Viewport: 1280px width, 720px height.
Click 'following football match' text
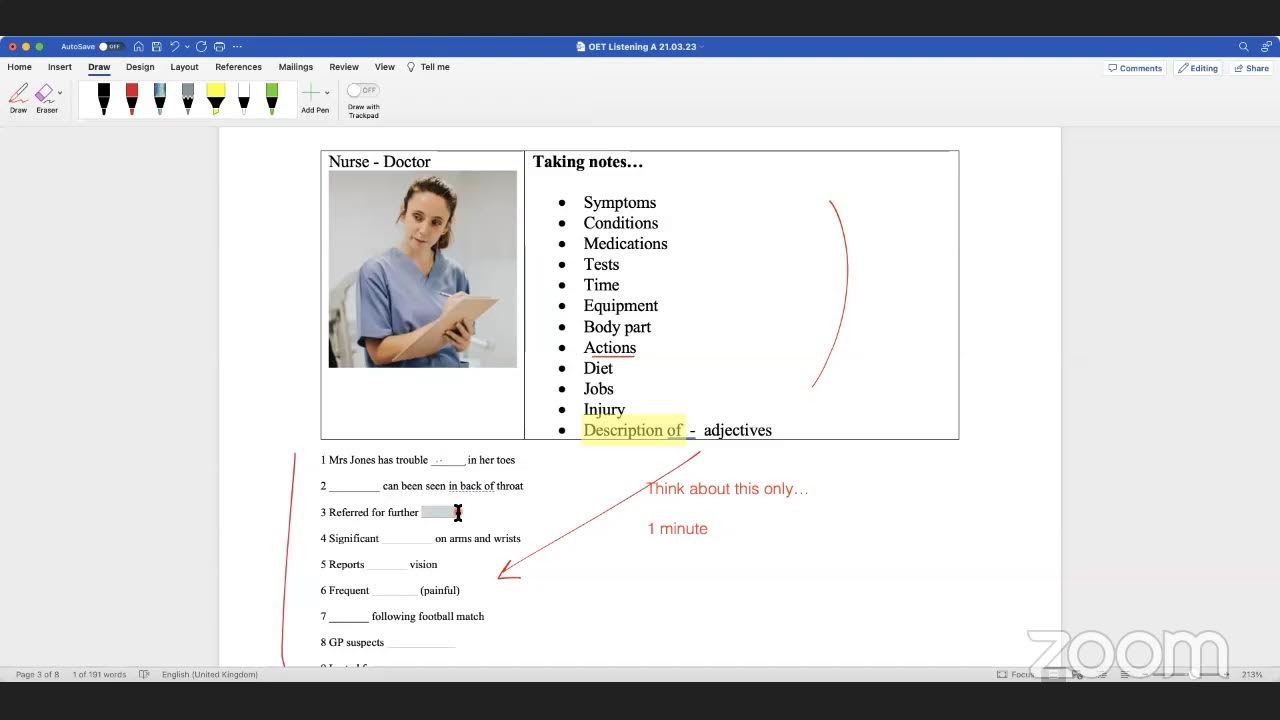[x=428, y=617]
